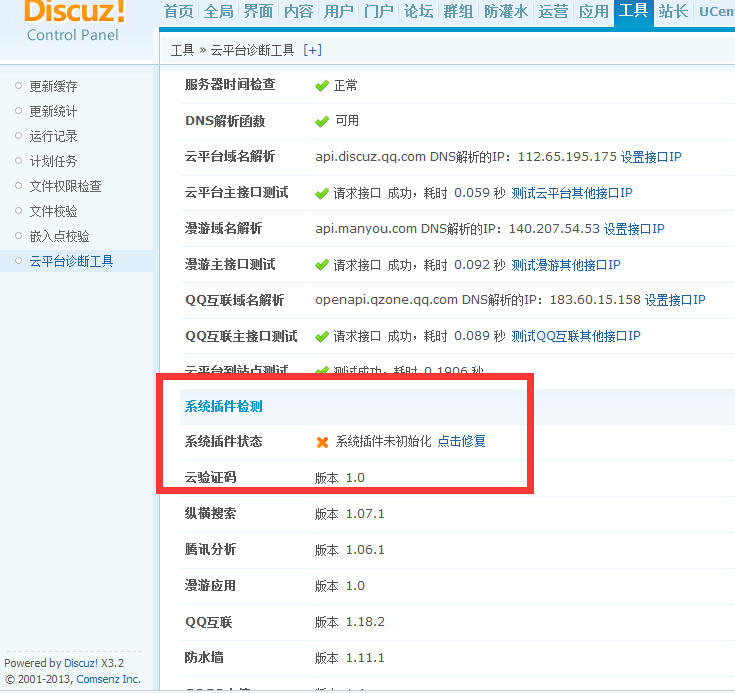Open the 应用 top menu

(593, 11)
